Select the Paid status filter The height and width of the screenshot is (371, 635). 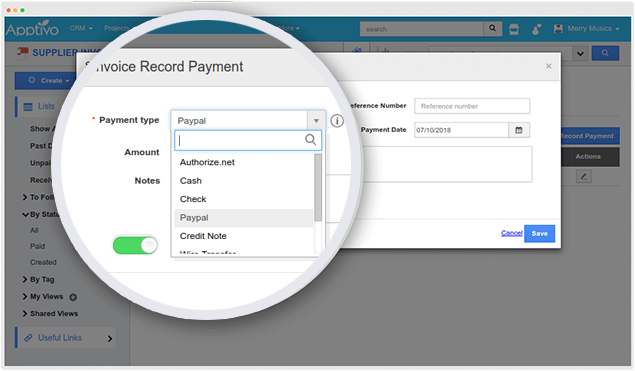(x=37, y=246)
